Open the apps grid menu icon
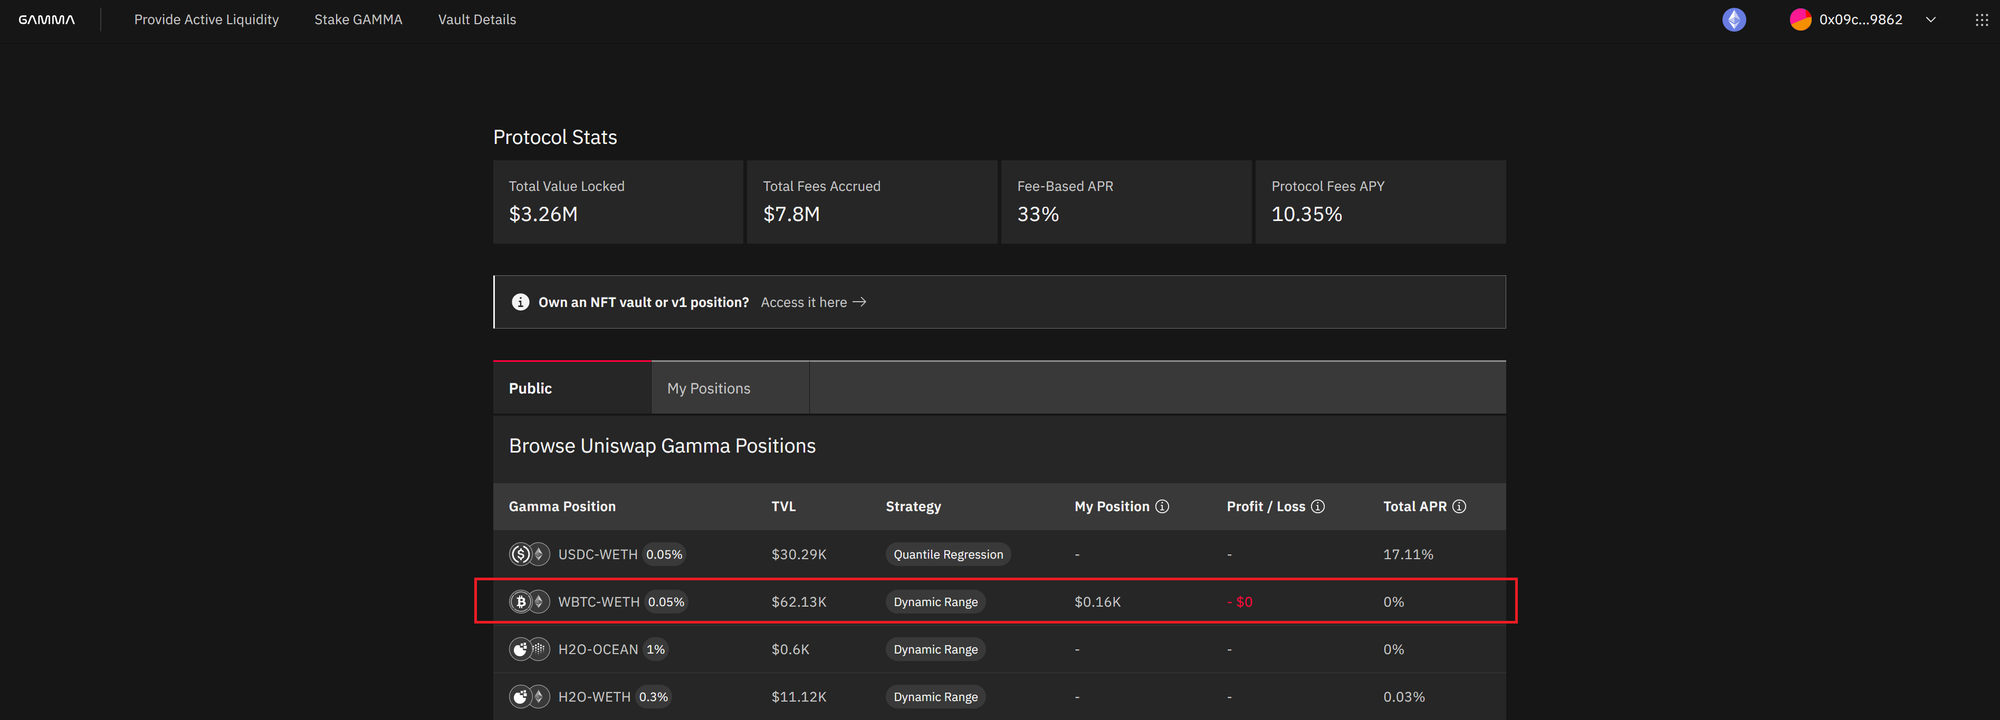This screenshot has width=2000, height=720. 1981,20
